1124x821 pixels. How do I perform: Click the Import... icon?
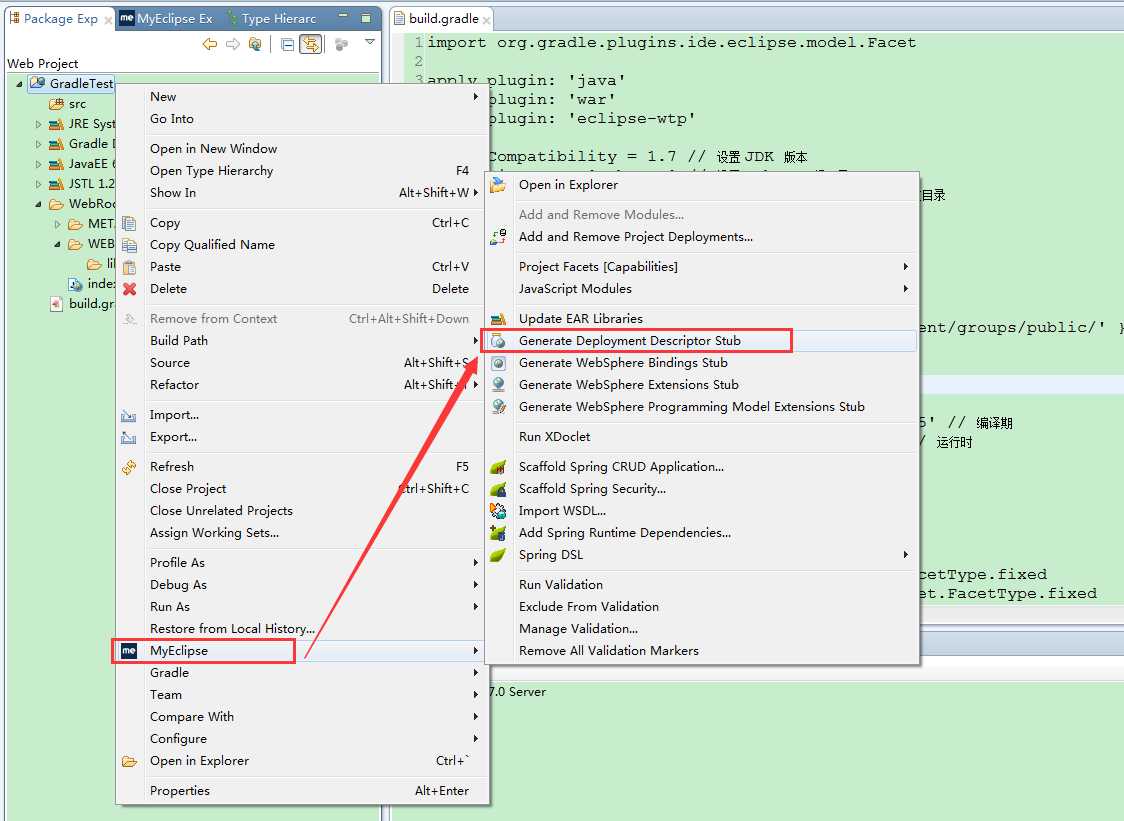click(x=129, y=415)
